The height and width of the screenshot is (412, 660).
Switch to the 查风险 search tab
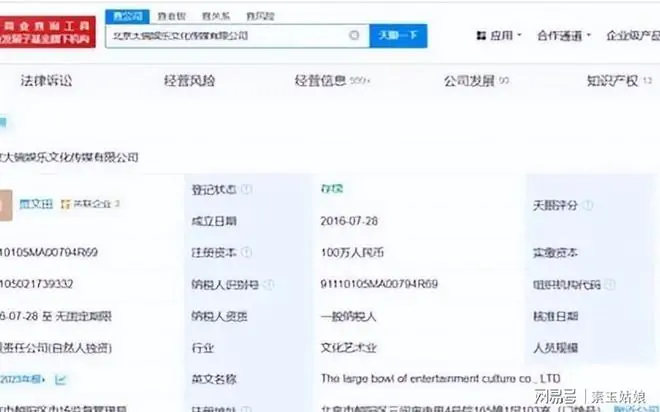click(x=260, y=16)
